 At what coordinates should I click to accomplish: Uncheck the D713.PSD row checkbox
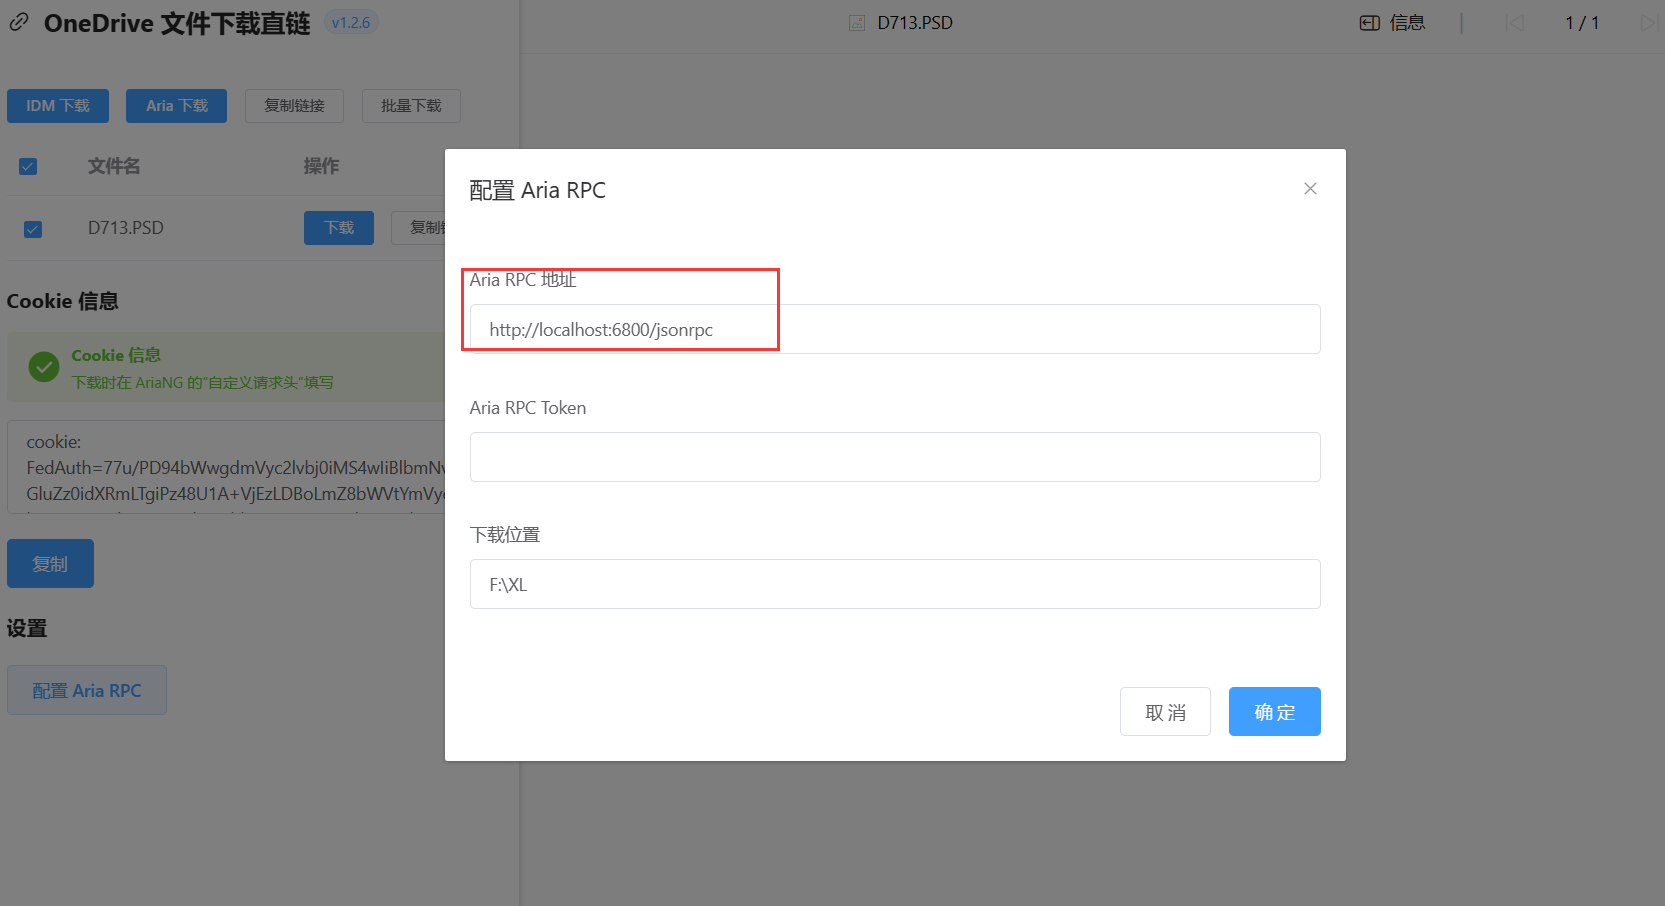[33, 229]
